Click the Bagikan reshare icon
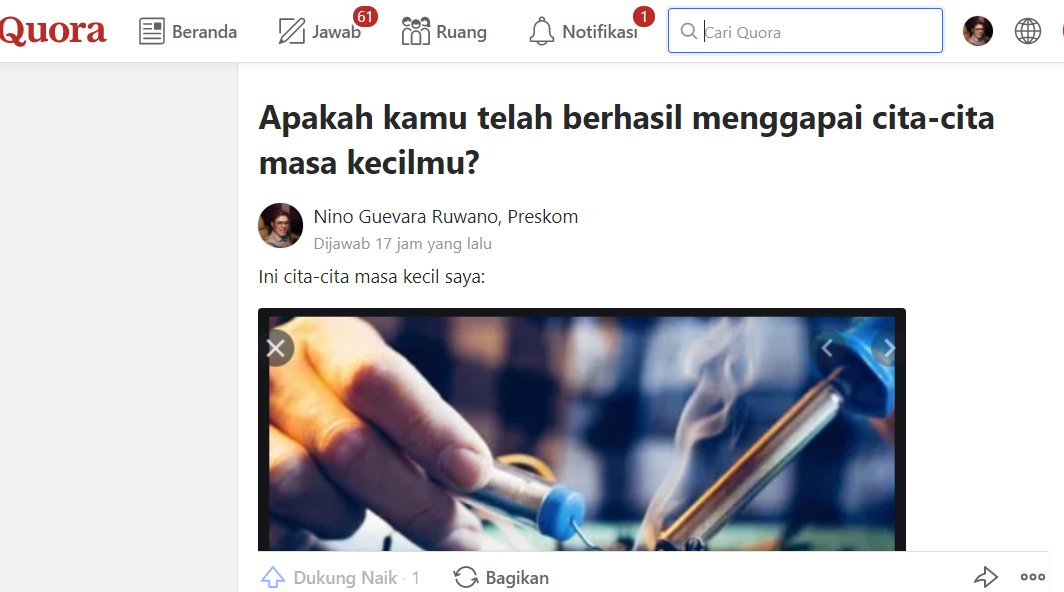This screenshot has width=1064, height=592. pos(466,577)
